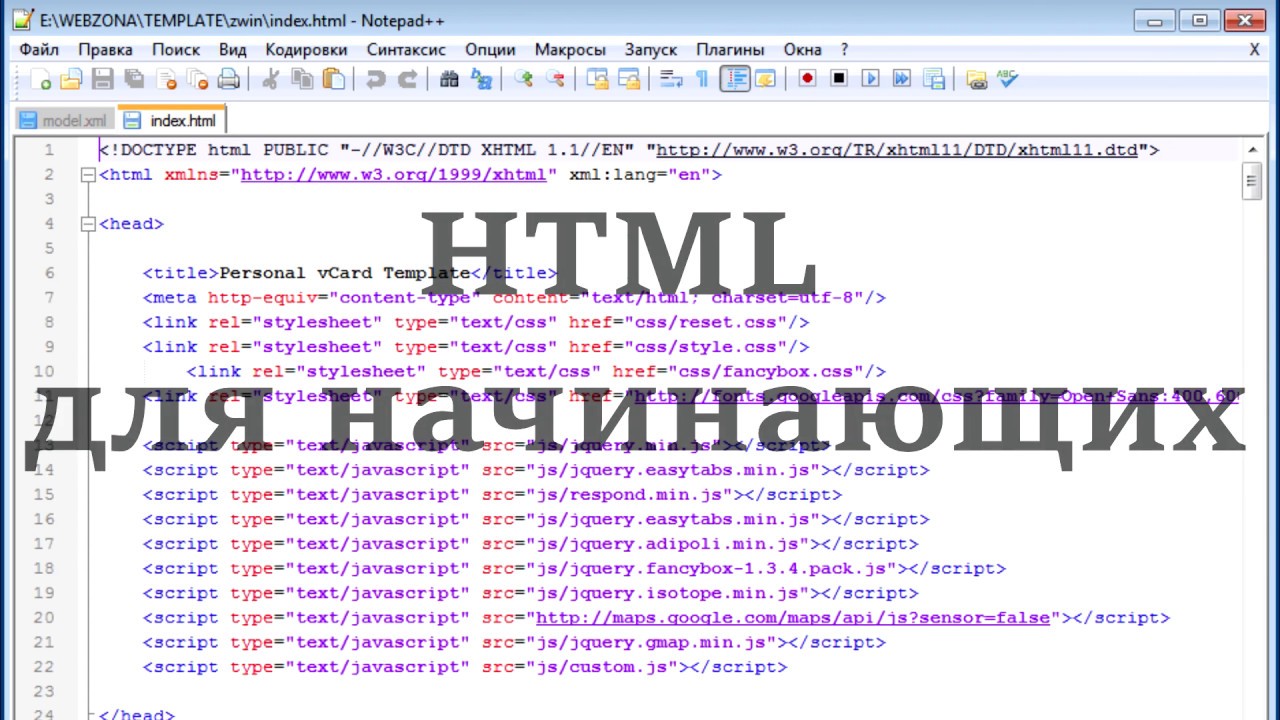Click the Stop Recording square icon
The width and height of the screenshot is (1280, 720).
839,79
